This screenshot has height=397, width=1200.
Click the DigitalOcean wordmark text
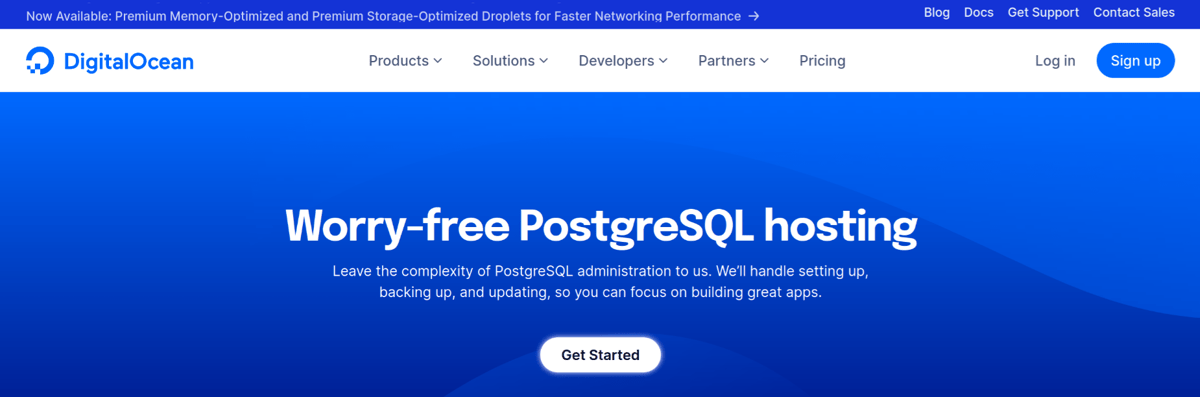click(128, 61)
